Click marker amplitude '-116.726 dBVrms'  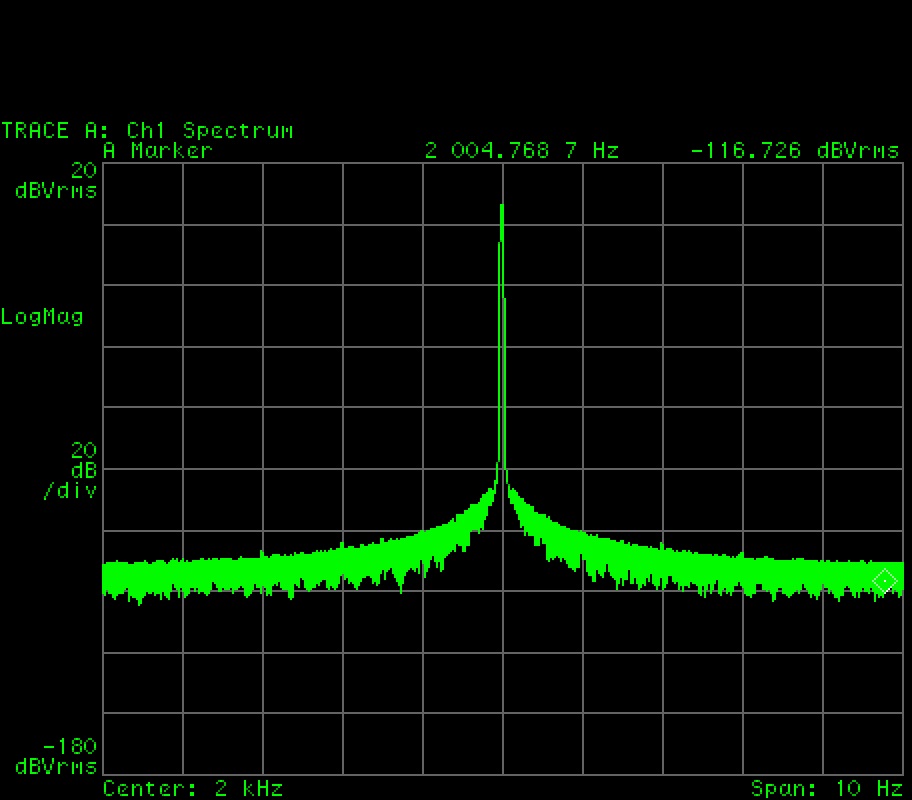(x=795, y=151)
